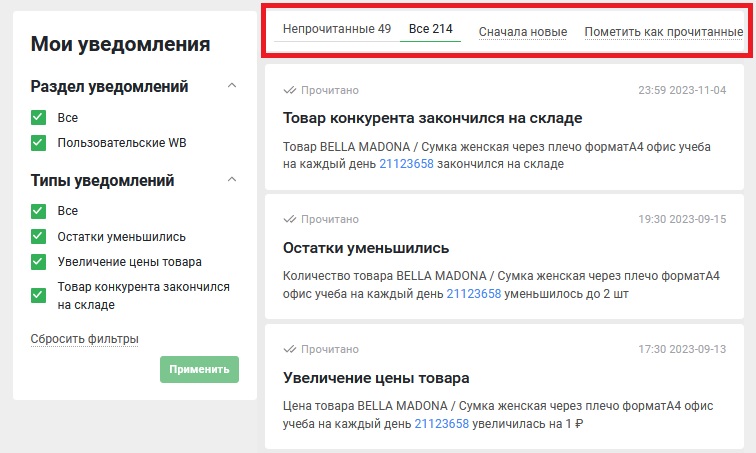Click 'Пометить как прочитанные' link
This screenshot has width=756, height=453.
pos(663,32)
